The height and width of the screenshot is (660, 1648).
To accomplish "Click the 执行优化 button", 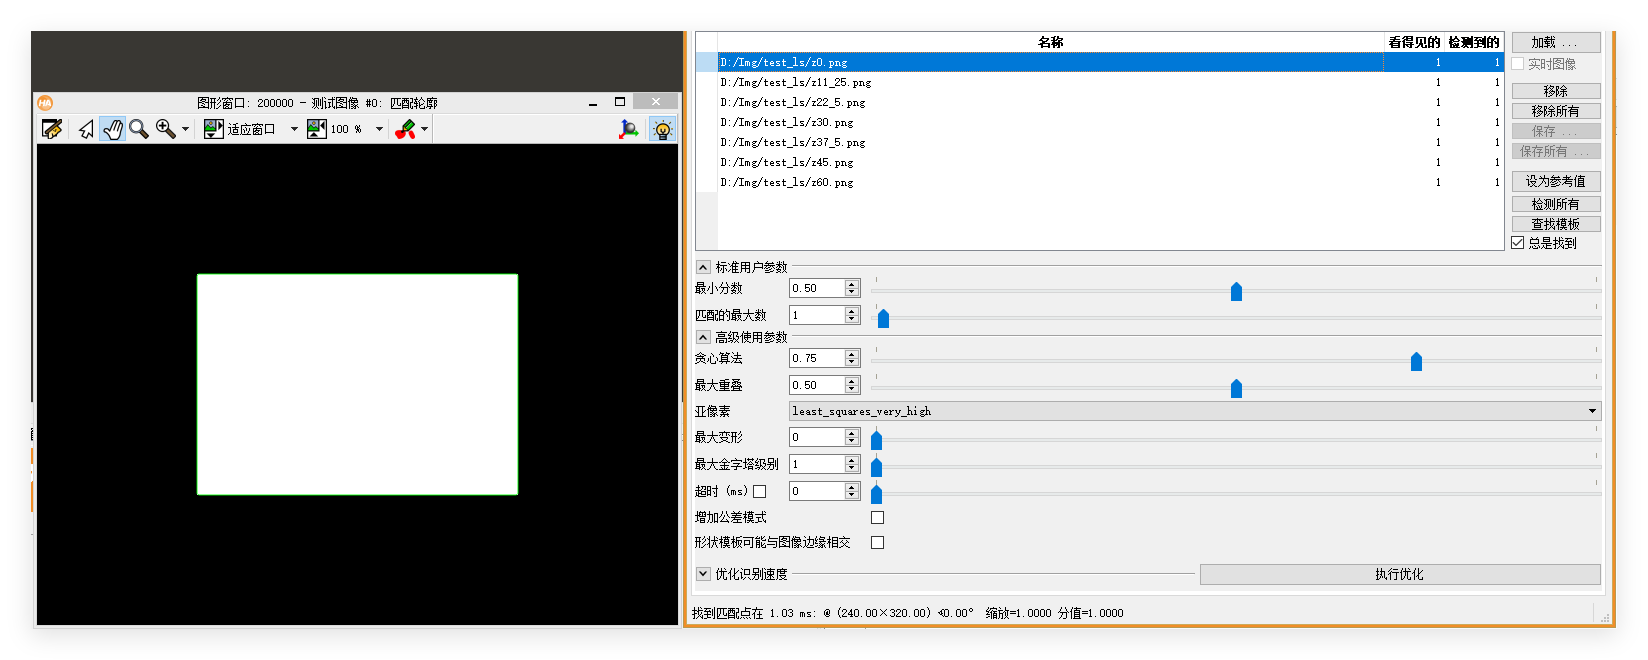I will point(1400,574).
